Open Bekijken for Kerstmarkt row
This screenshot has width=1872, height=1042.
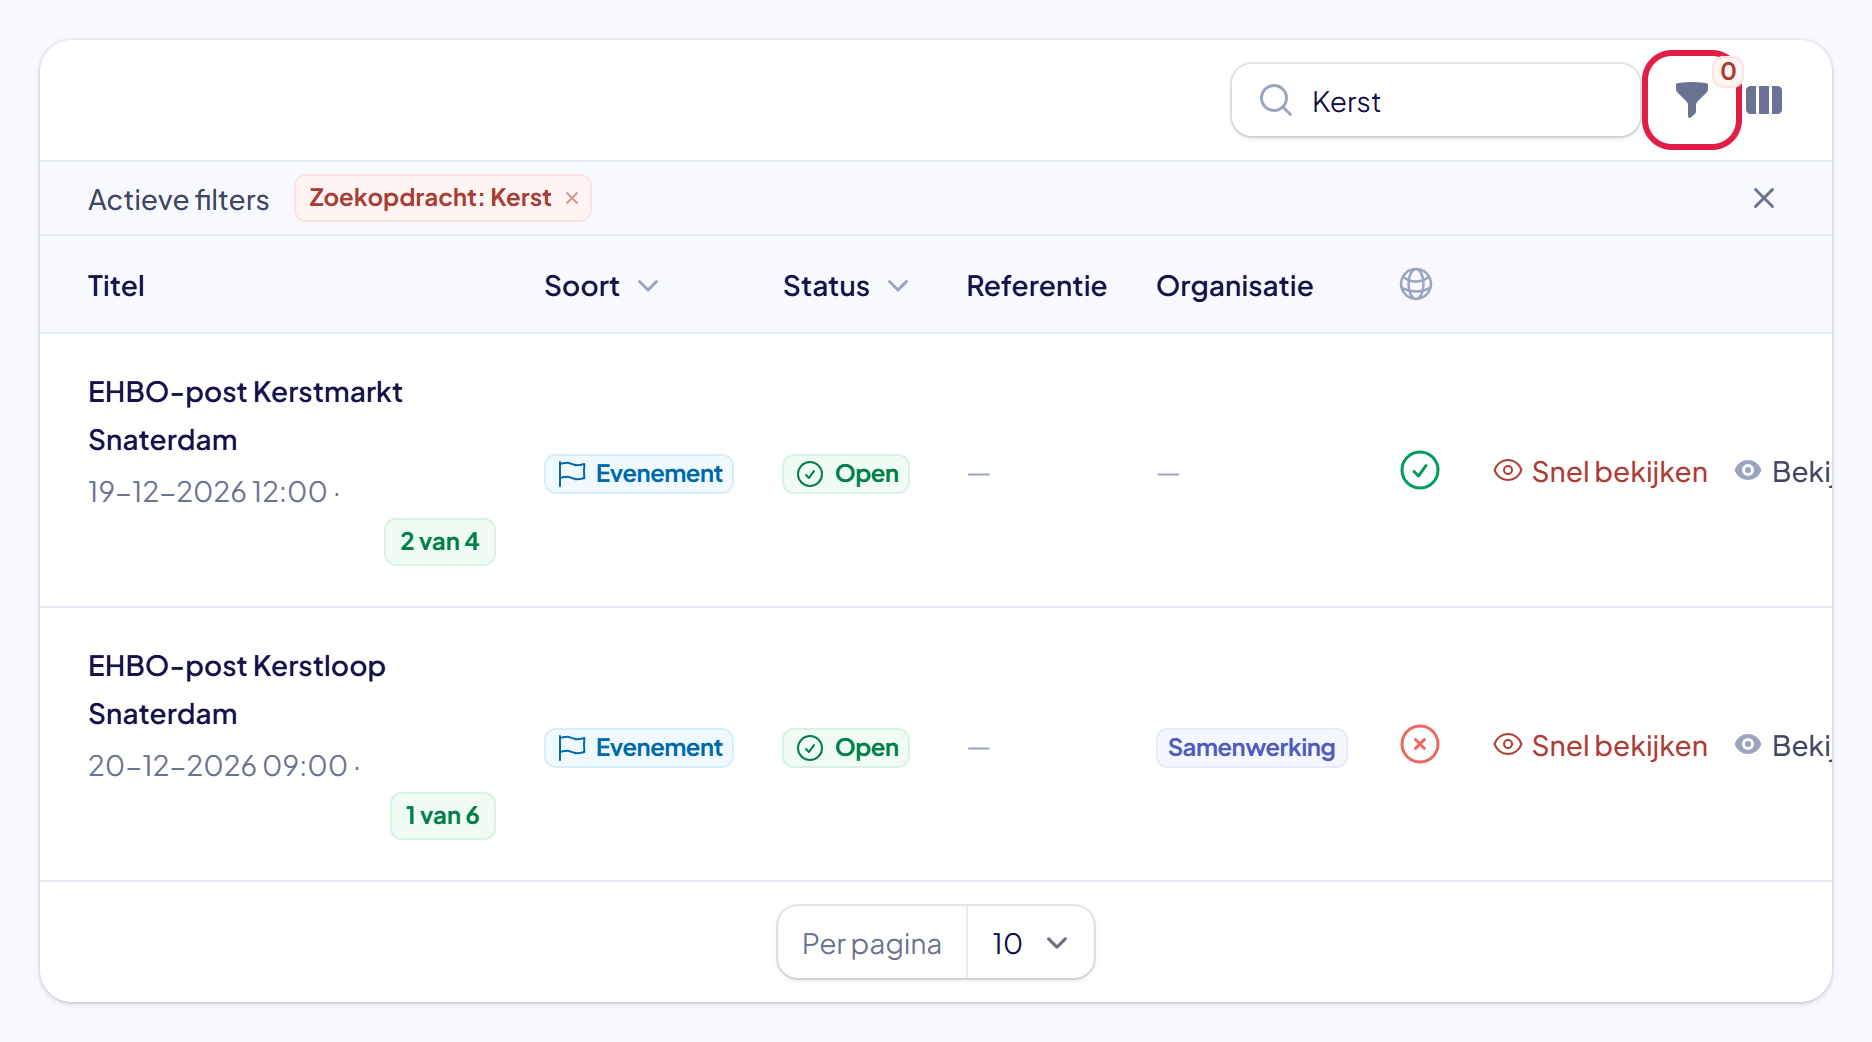[x=1783, y=472]
